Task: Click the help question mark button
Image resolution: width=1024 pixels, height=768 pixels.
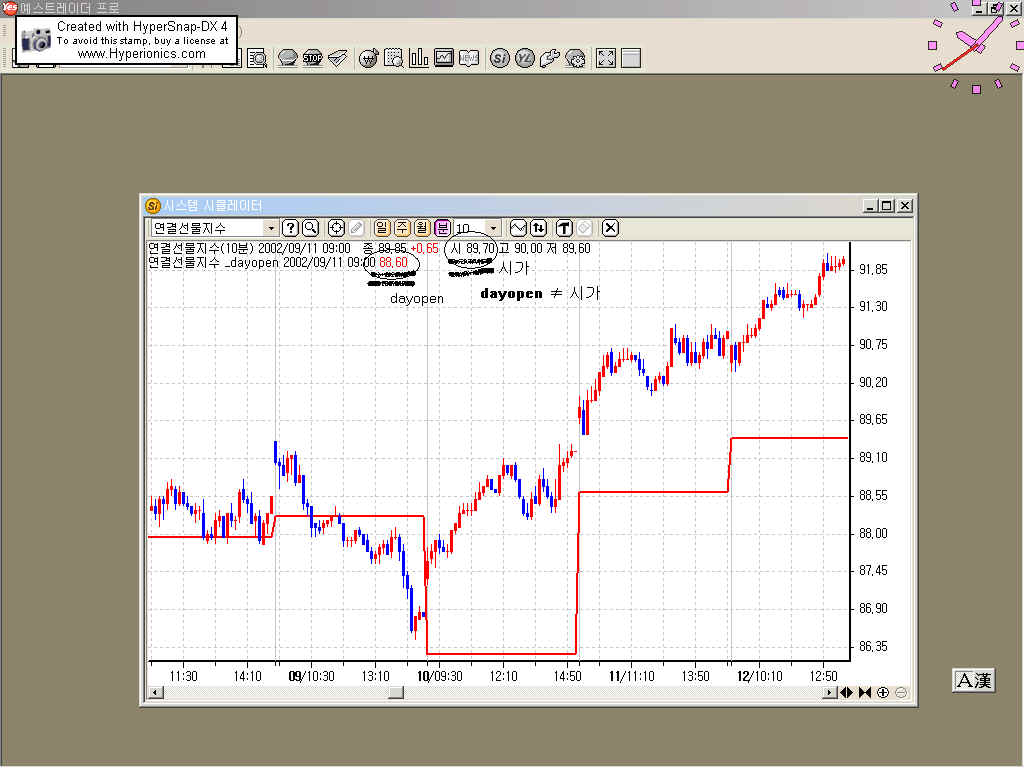Action: [290, 228]
